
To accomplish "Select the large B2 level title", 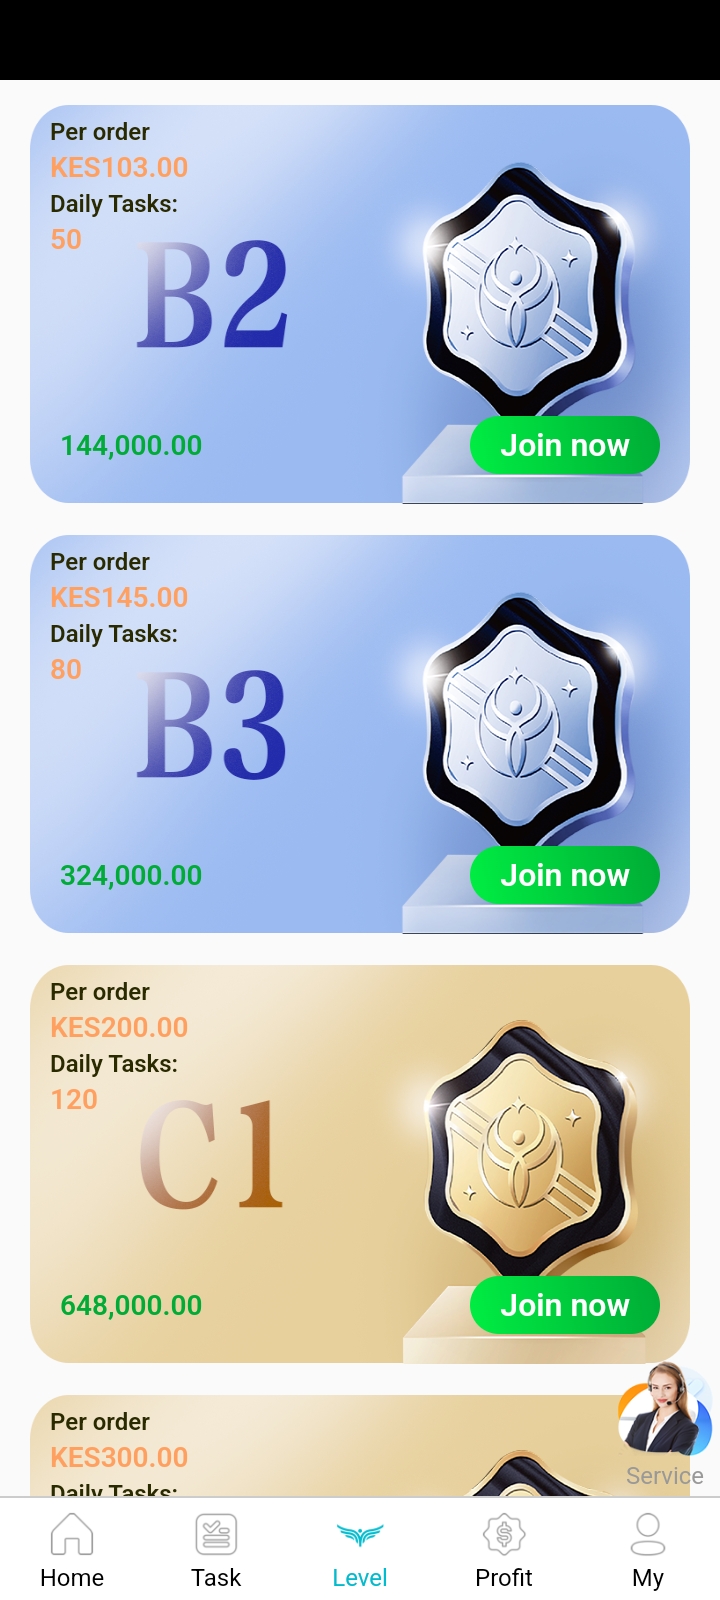I will click(213, 295).
